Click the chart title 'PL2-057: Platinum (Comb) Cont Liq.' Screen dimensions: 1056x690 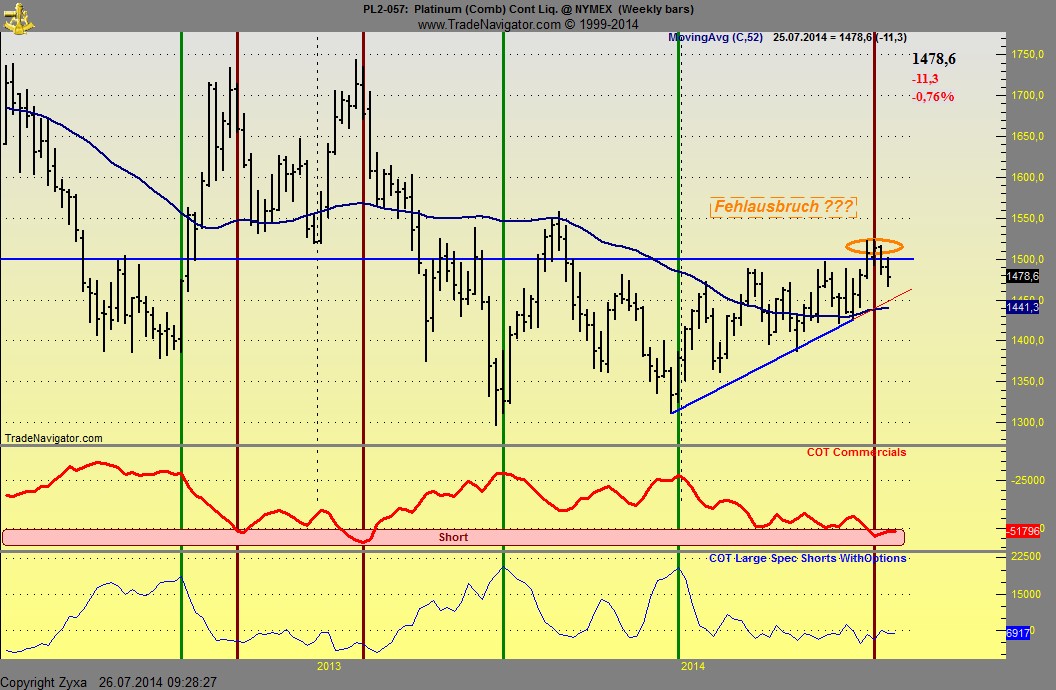471,9
